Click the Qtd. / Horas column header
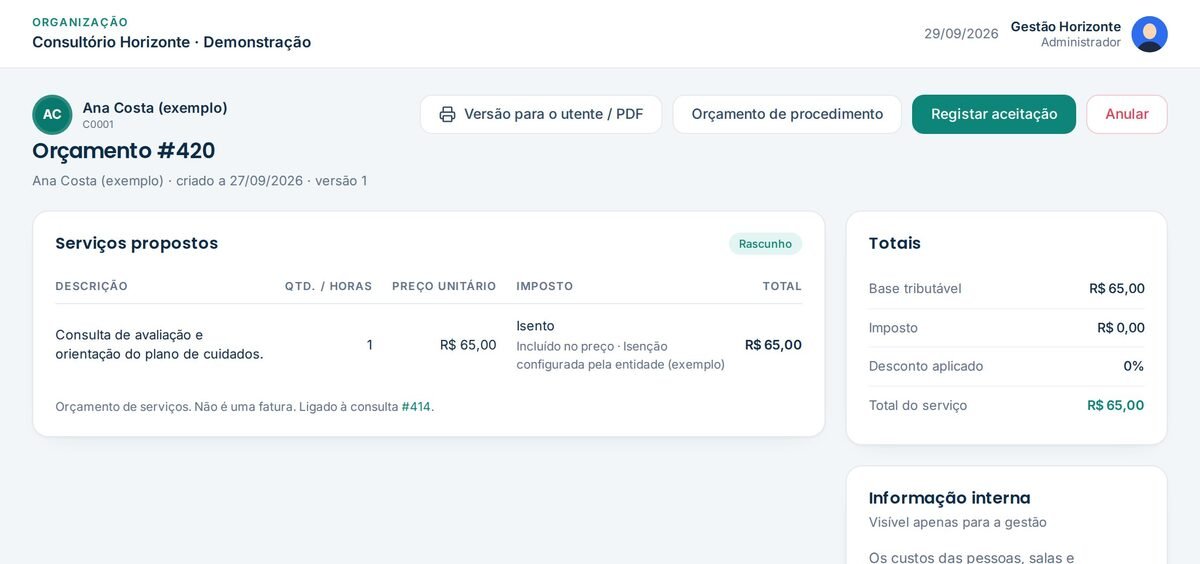This screenshot has height=564, width=1200. tap(328, 286)
